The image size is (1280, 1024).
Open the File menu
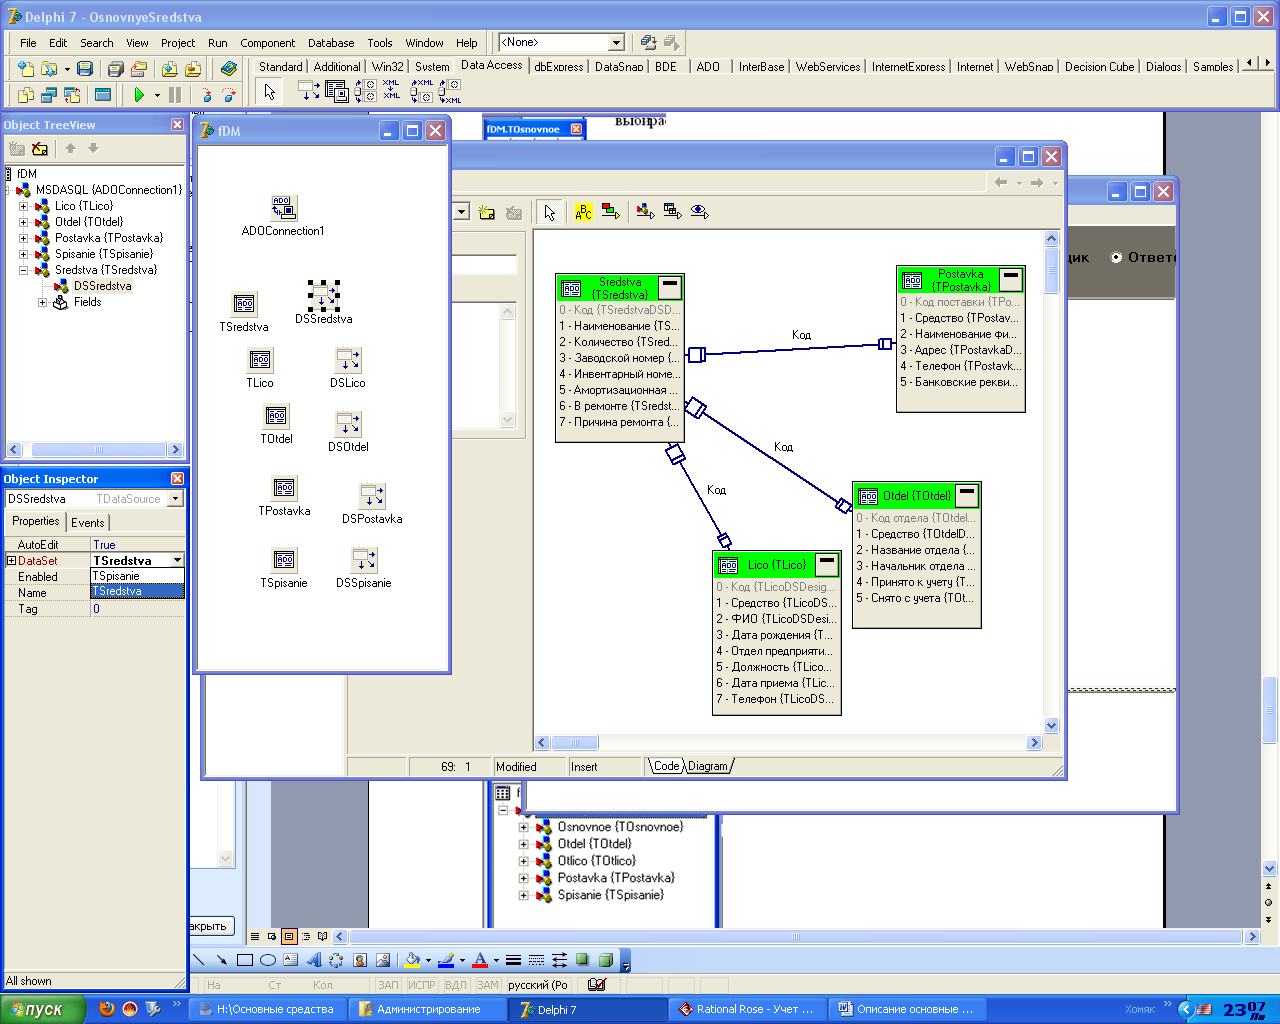[28, 43]
